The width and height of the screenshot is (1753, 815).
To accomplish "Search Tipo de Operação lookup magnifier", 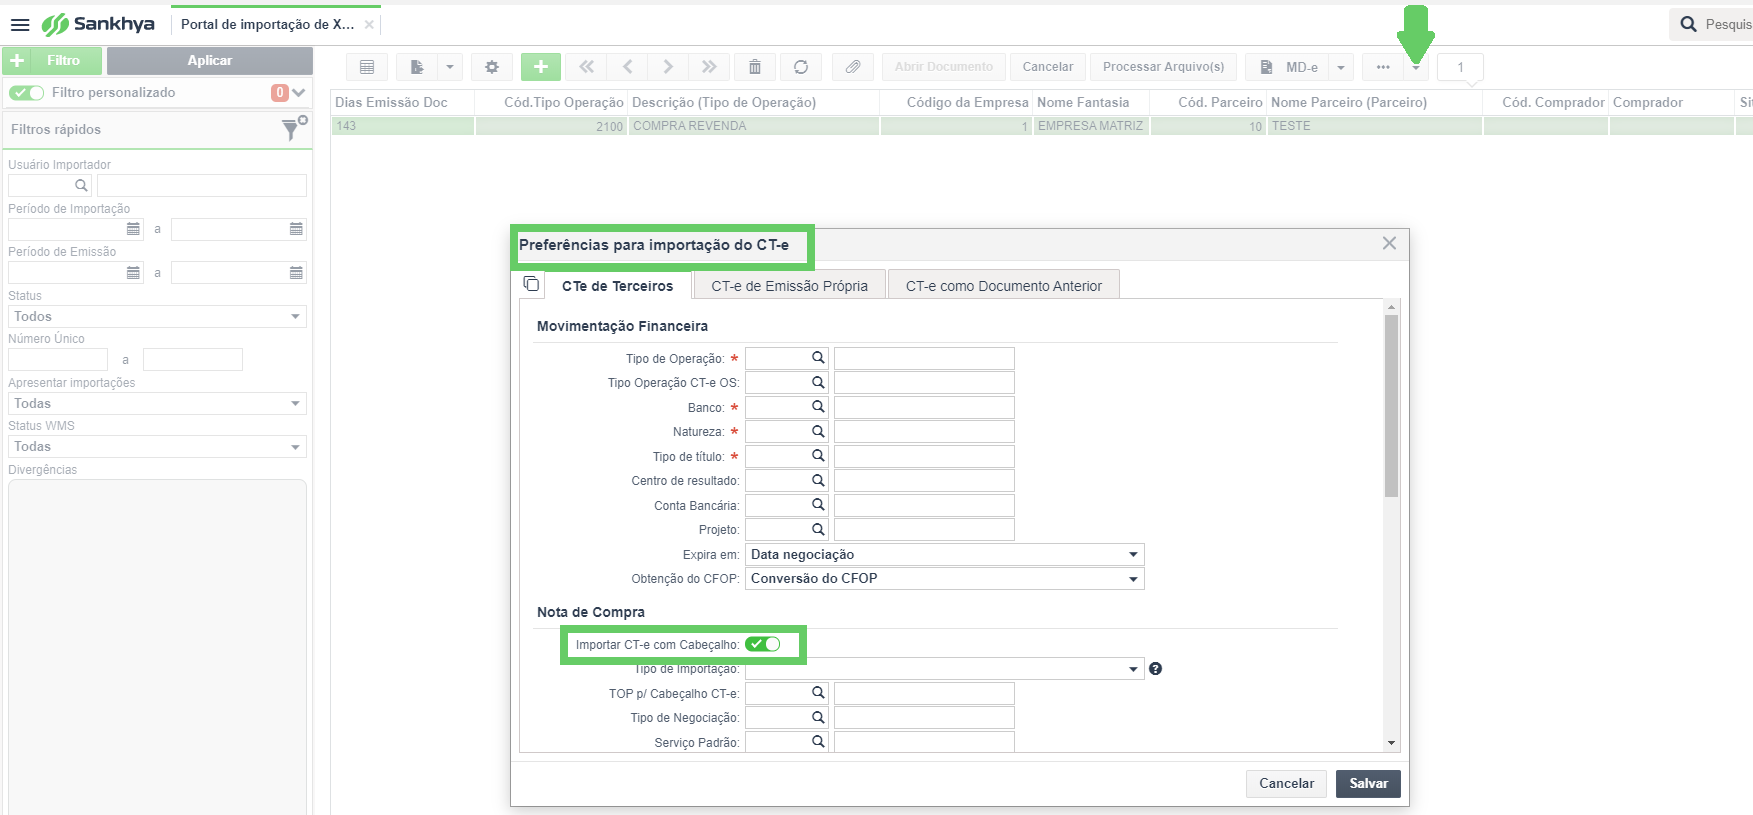I will tap(818, 358).
